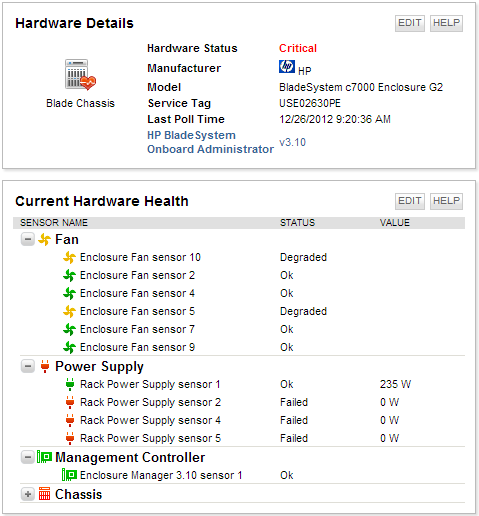The height and width of the screenshot is (516, 479).
Task: Click HELP in Hardware Details panel
Action: click(446, 23)
